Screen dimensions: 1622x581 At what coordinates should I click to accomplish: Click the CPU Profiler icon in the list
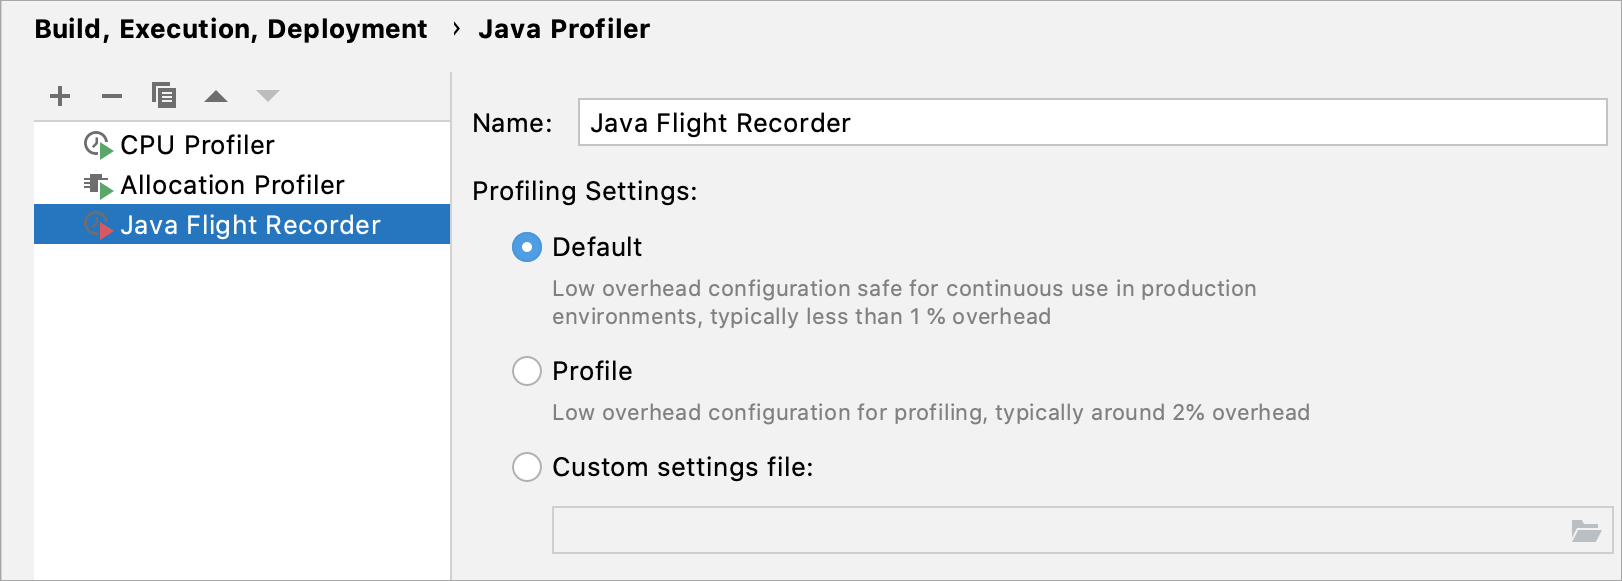click(x=97, y=145)
